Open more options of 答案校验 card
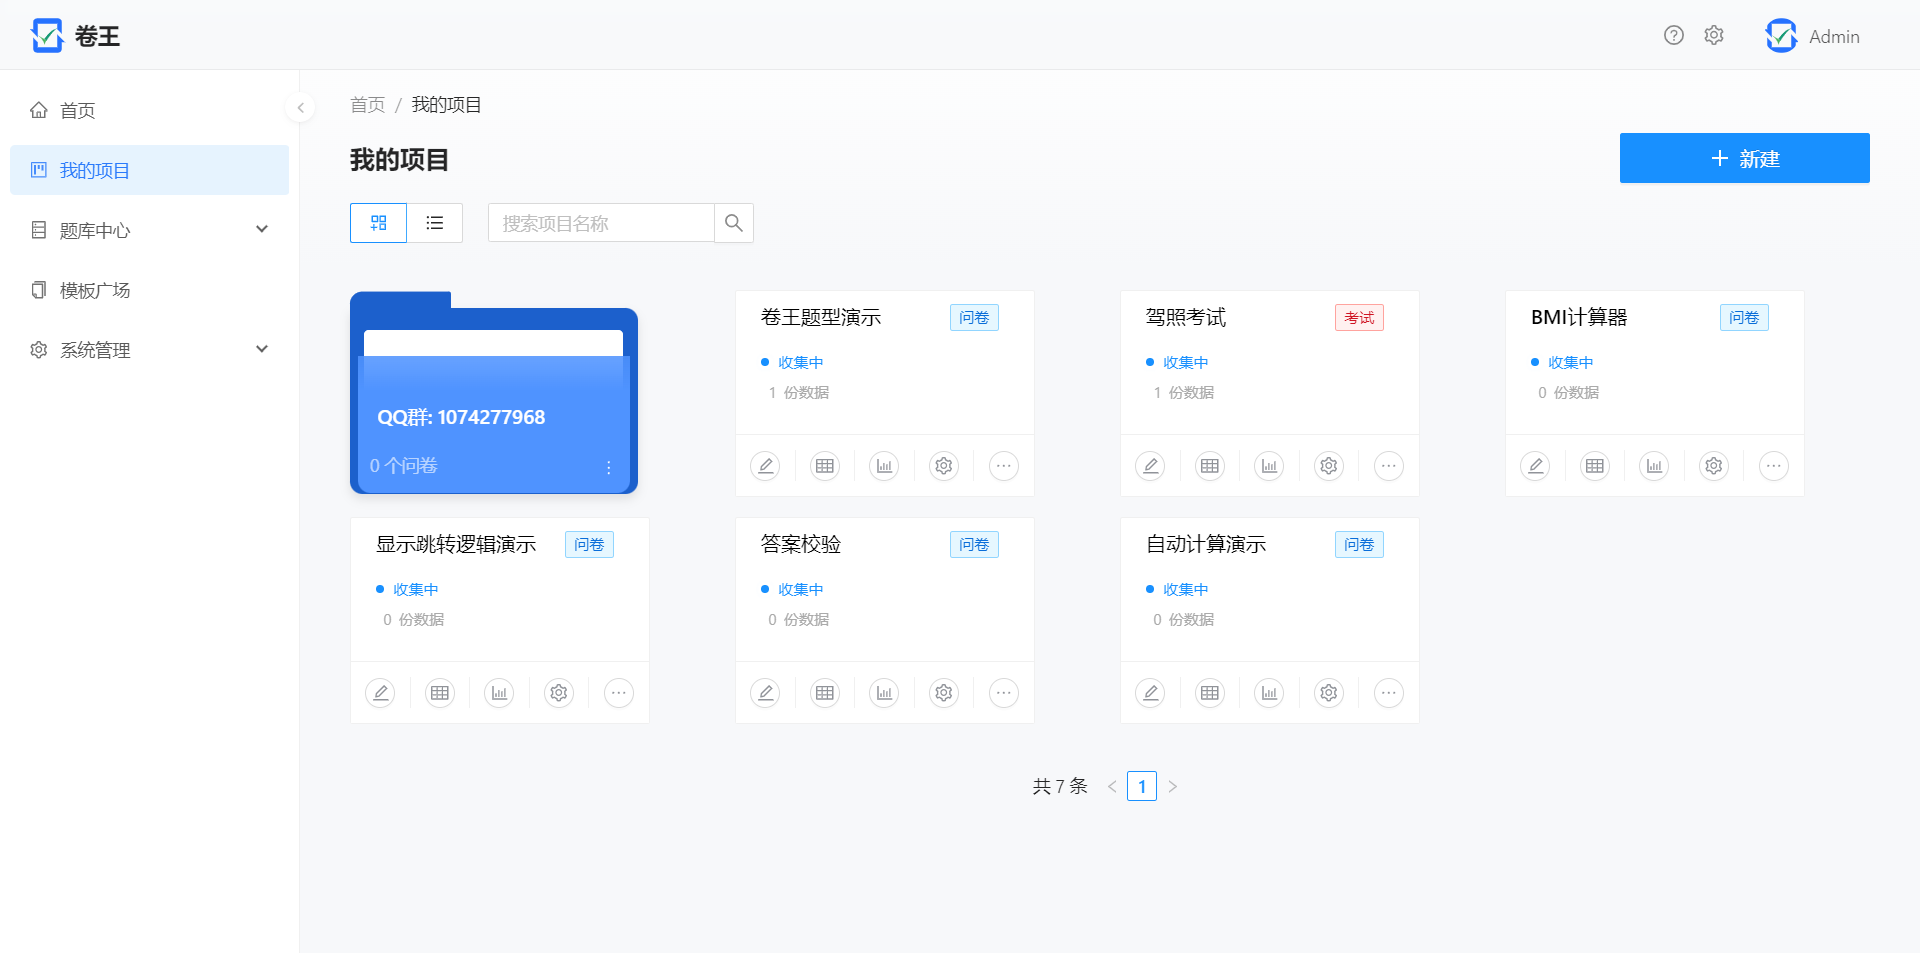Image resolution: width=1920 pixels, height=953 pixels. tap(1004, 693)
